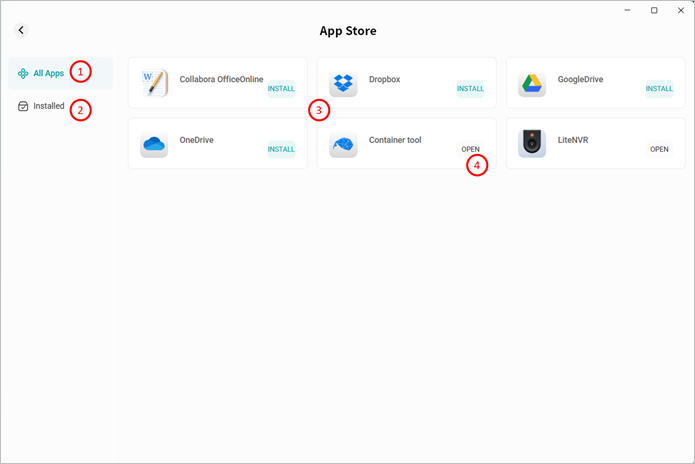Select the Dropbox app name
The height and width of the screenshot is (464, 695).
(384, 79)
